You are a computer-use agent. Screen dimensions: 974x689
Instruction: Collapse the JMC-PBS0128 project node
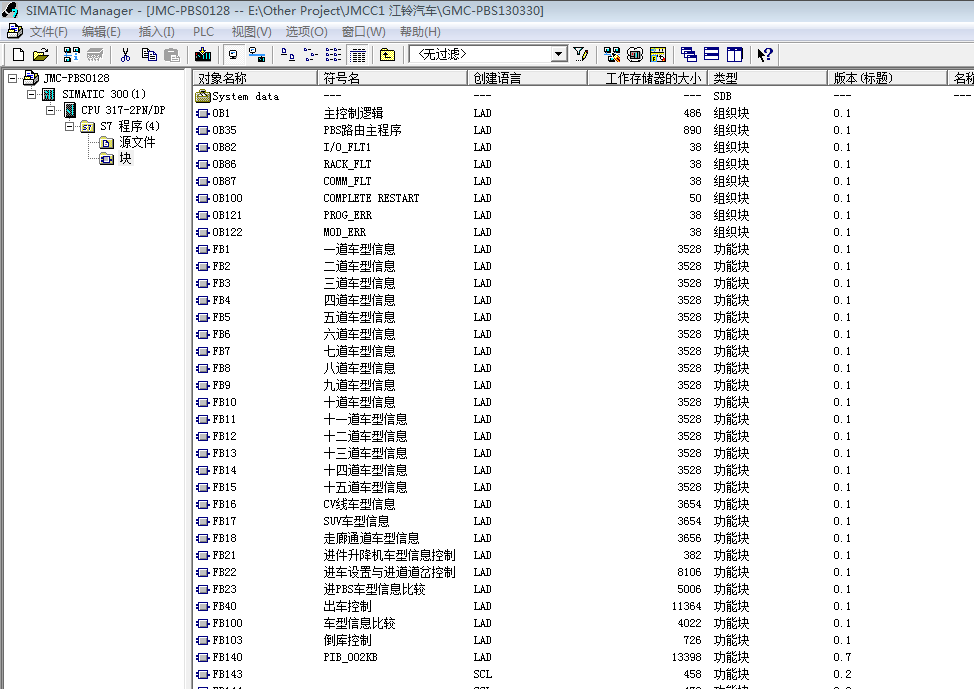click(12, 78)
